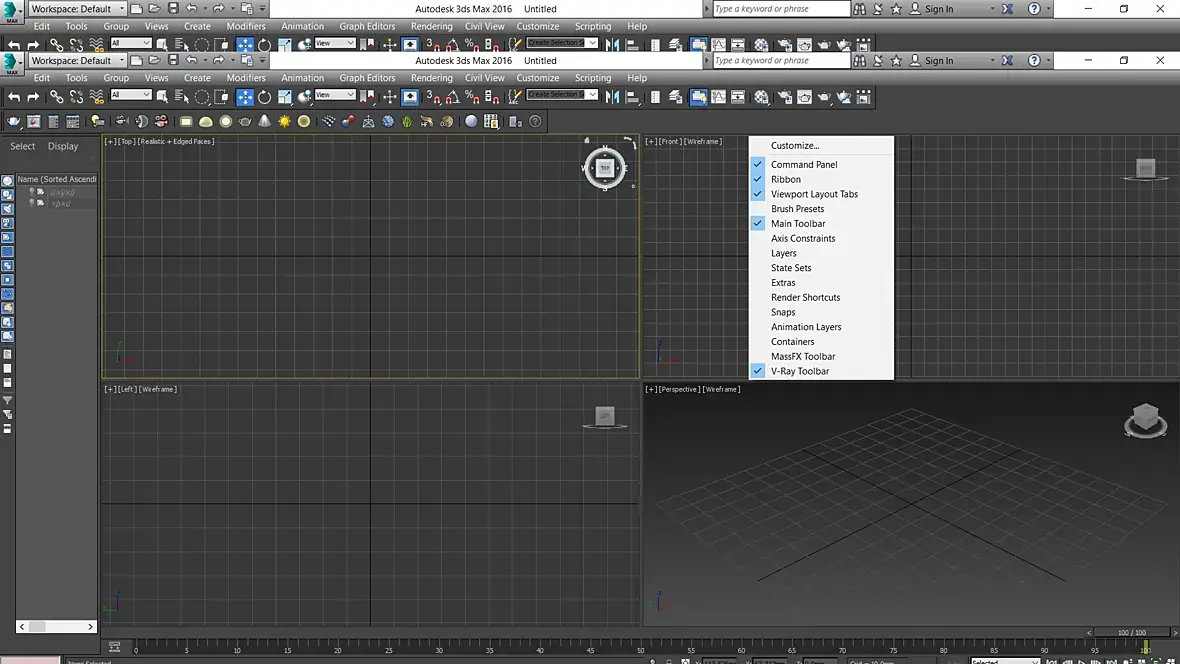Toggle the Ribbon checkbox off
The width and height of the screenshot is (1180, 664).
(x=785, y=180)
